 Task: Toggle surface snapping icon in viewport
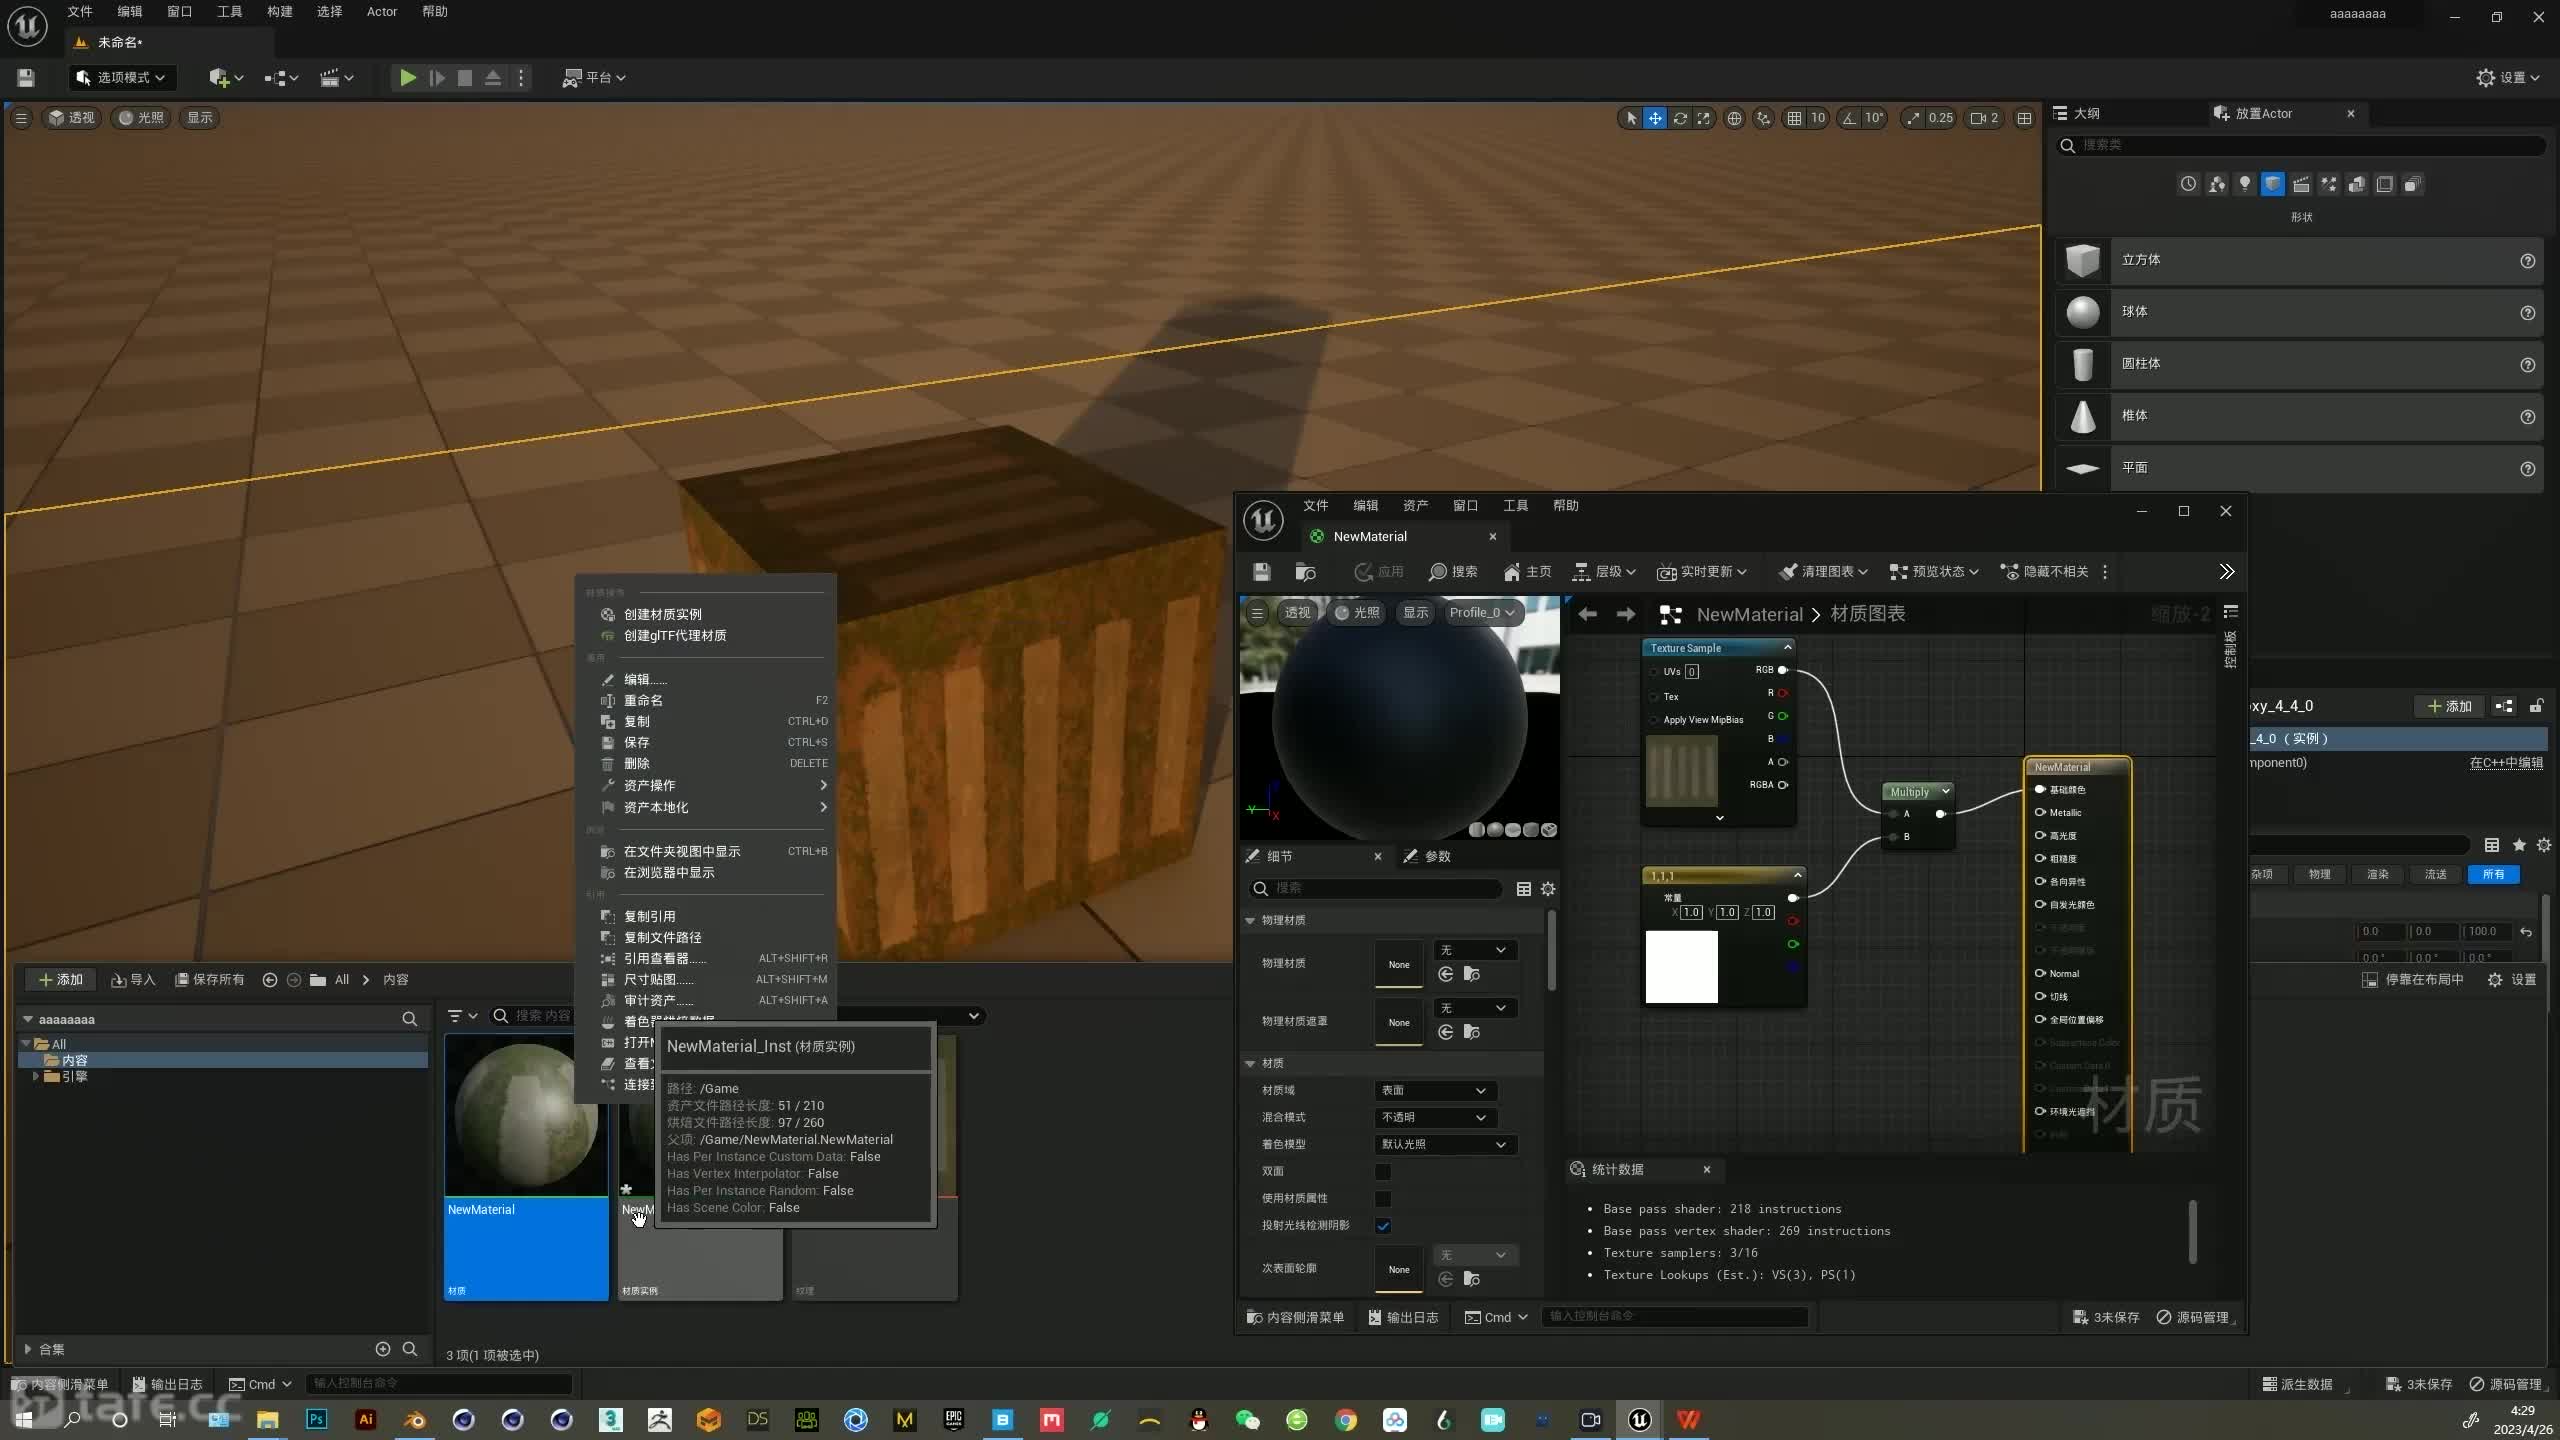coord(1763,118)
